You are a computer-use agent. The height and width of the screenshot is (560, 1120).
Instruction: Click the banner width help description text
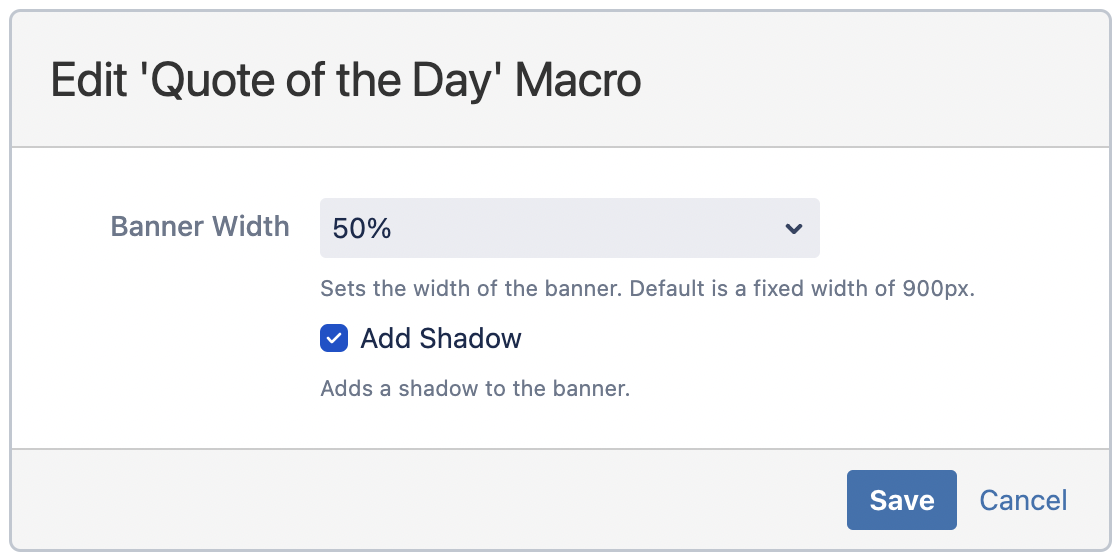coord(647,290)
